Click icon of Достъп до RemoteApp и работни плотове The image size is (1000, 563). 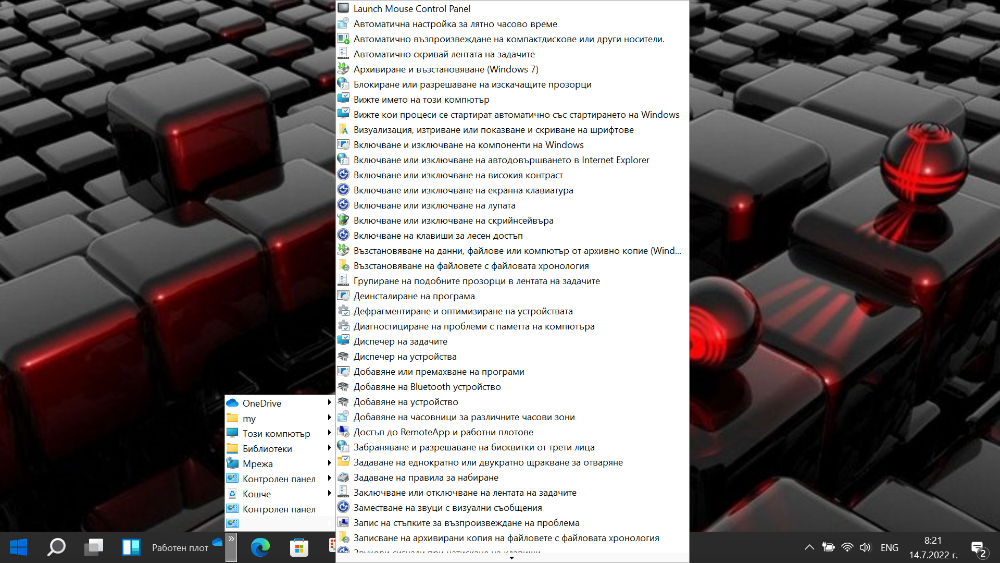343,432
